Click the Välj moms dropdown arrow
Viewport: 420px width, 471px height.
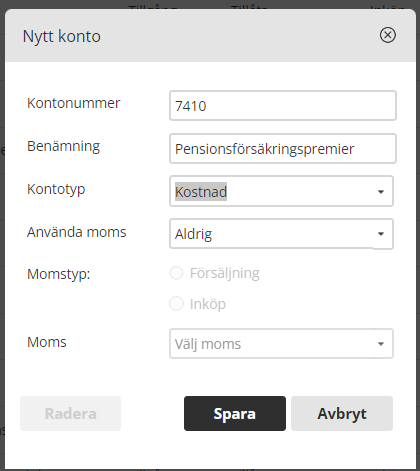coord(381,344)
